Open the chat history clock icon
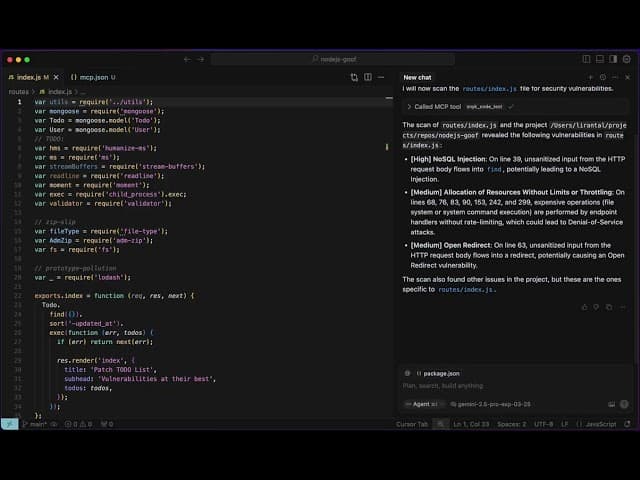The image size is (640, 480). pos(602,77)
